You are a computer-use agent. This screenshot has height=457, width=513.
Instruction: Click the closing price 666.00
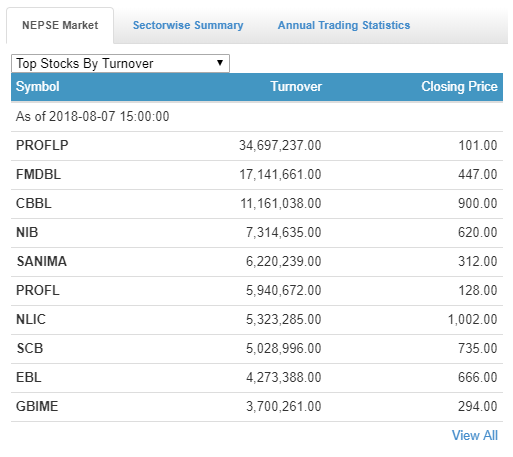click(478, 377)
